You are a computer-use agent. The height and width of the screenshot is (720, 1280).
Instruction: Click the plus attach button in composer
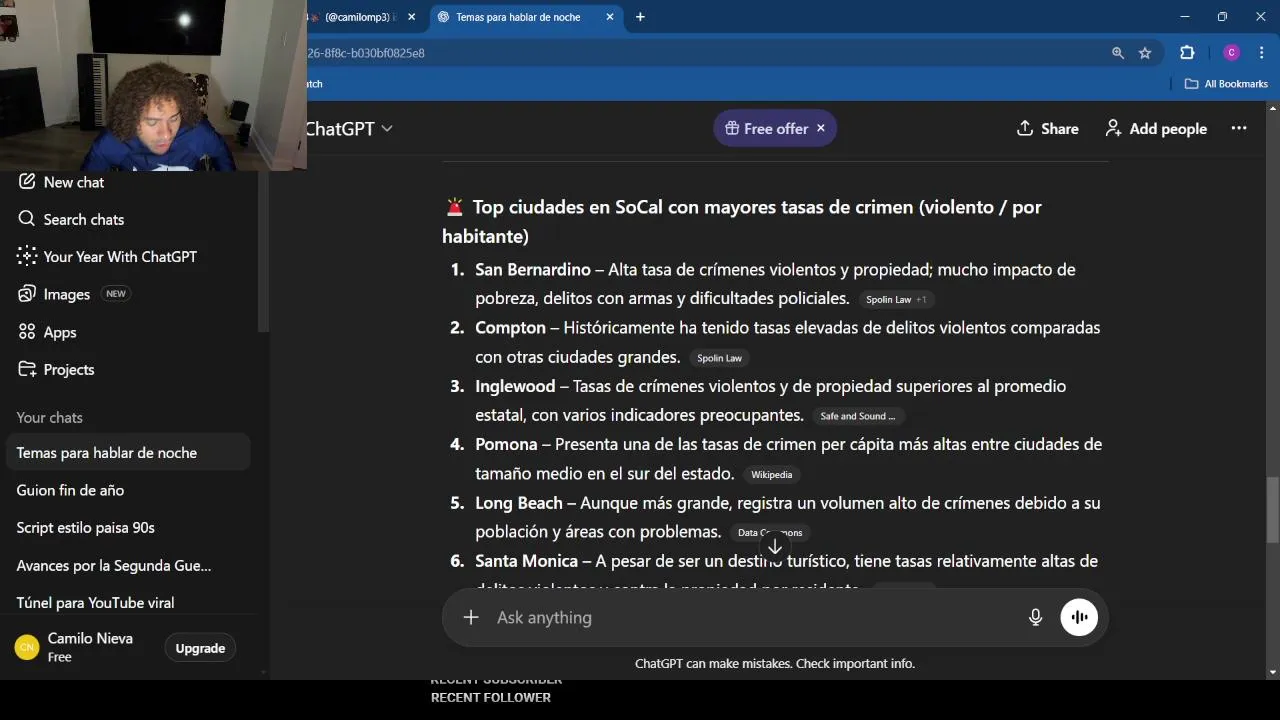(x=471, y=617)
